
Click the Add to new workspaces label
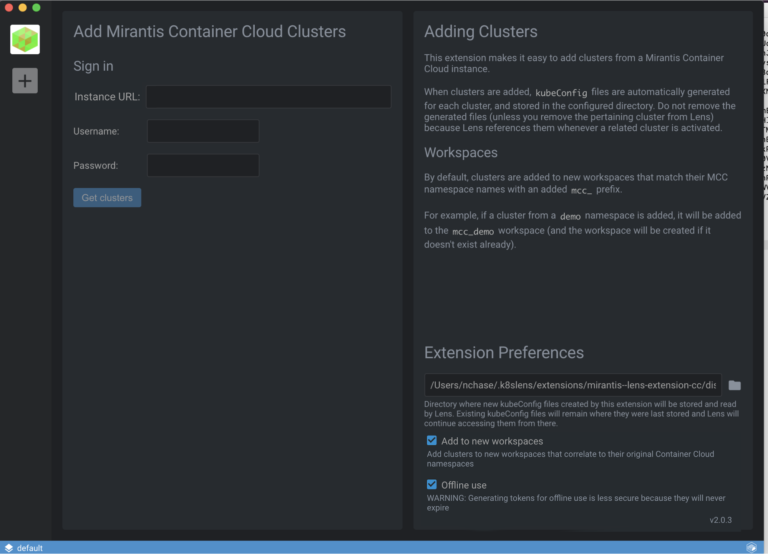pyautogui.click(x=492, y=441)
